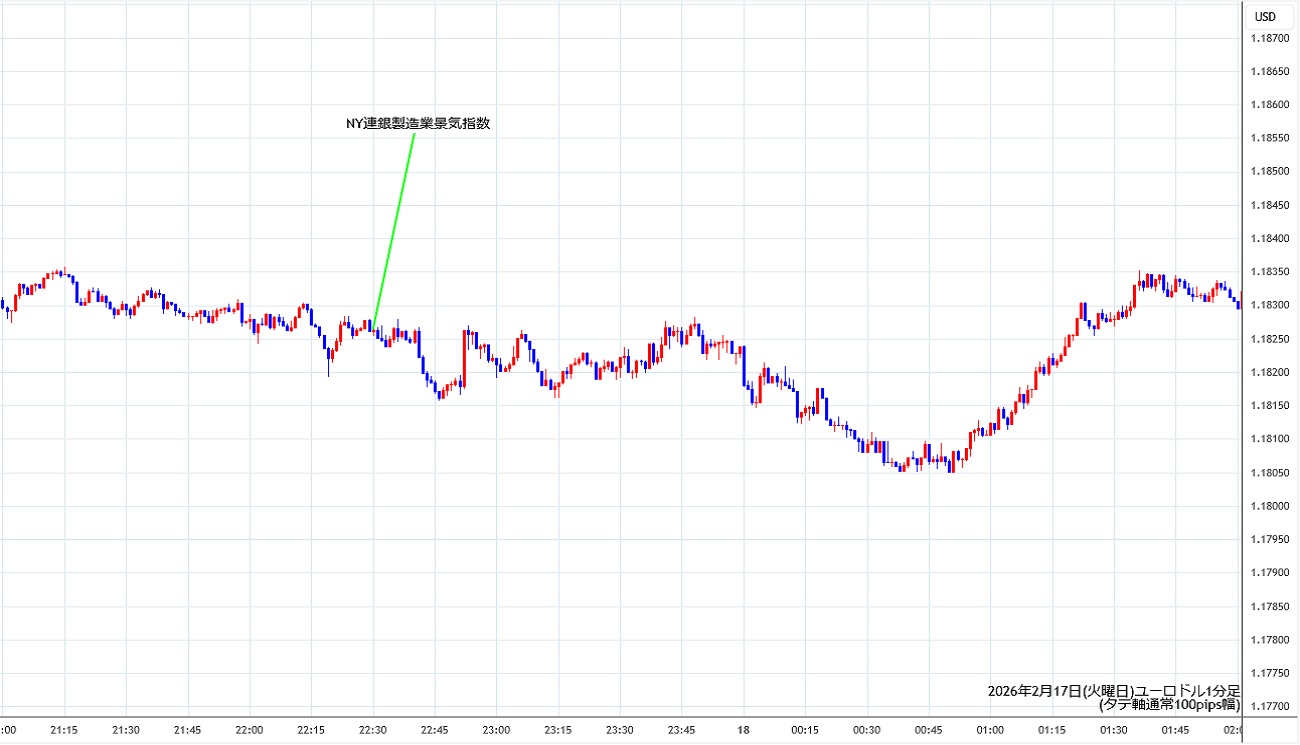Click the 22:30 time axis label

pyautogui.click(x=373, y=729)
